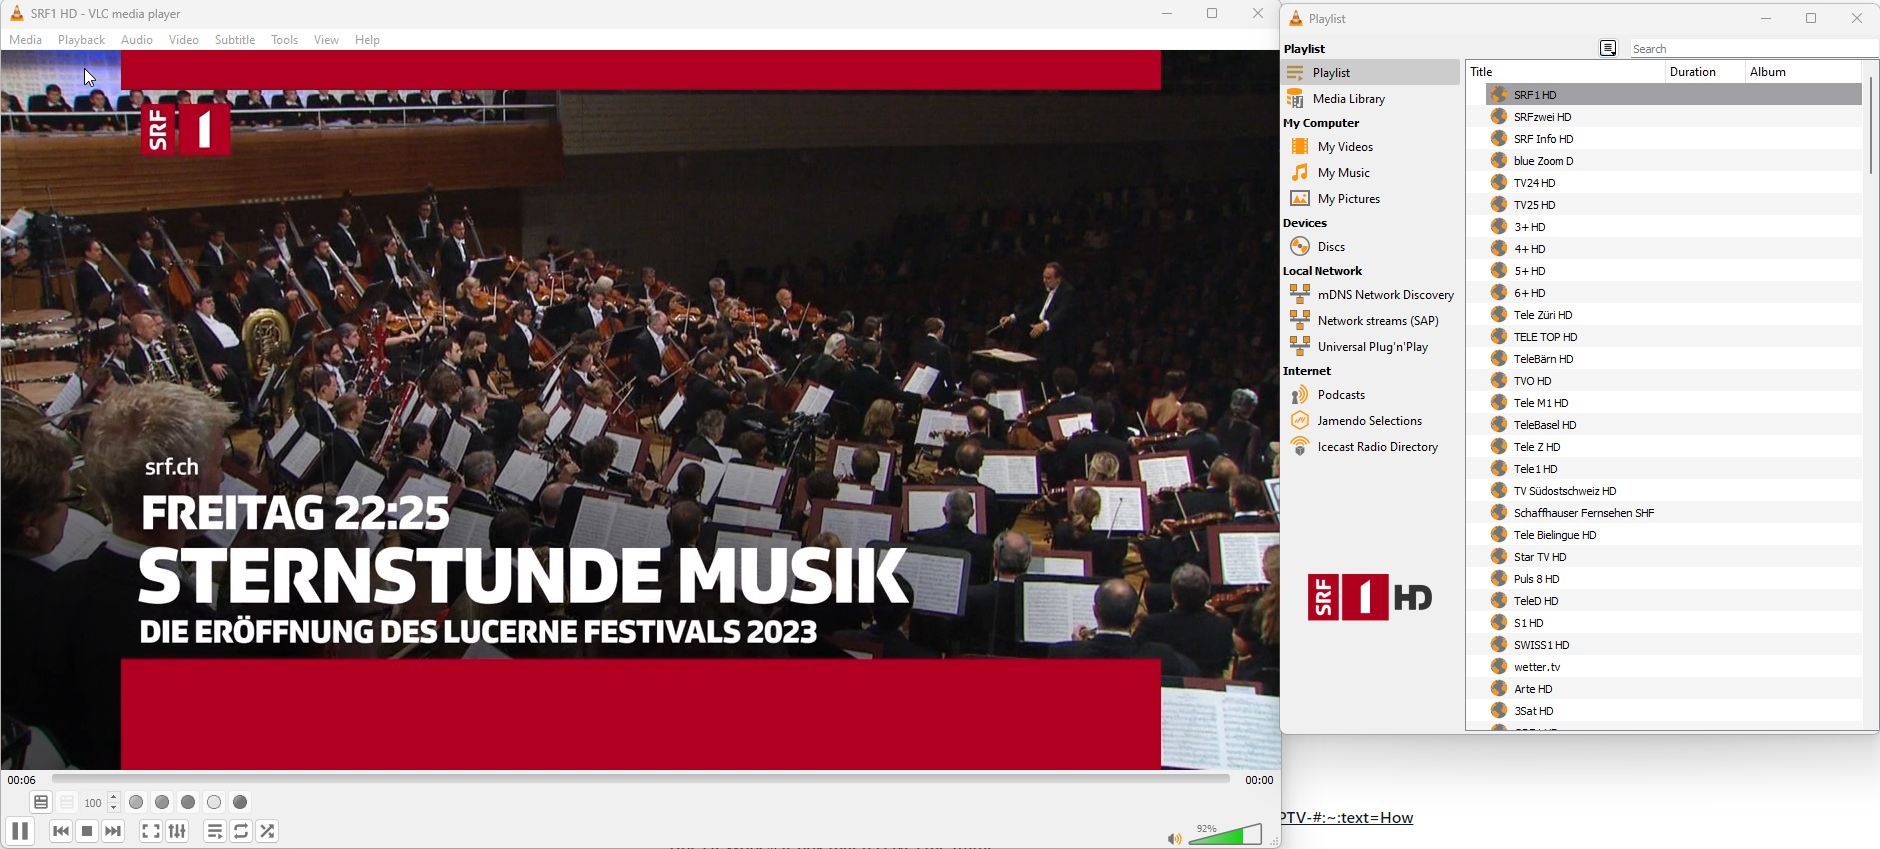Viewport: 1880px width, 849px height.
Task: Jump to the next playlist item
Action: click(113, 831)
